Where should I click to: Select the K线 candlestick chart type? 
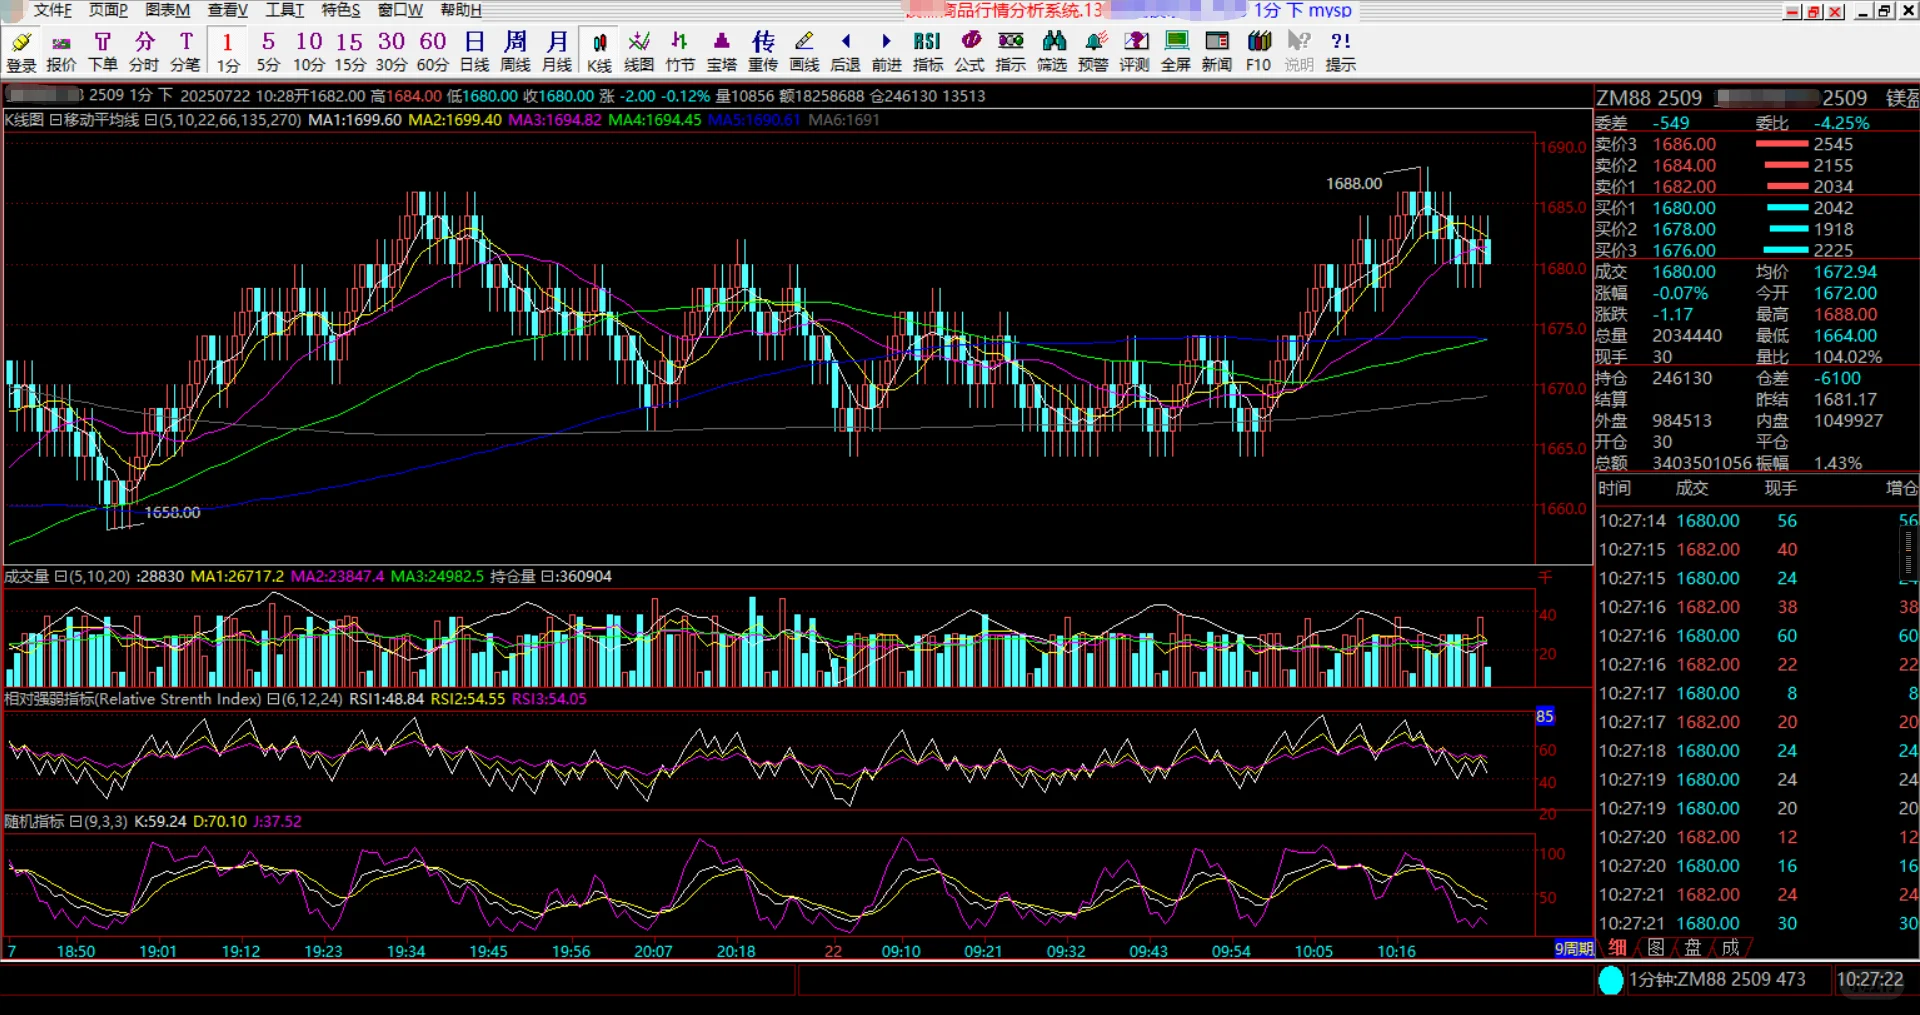pyautogui.click(x=599, y=51)
